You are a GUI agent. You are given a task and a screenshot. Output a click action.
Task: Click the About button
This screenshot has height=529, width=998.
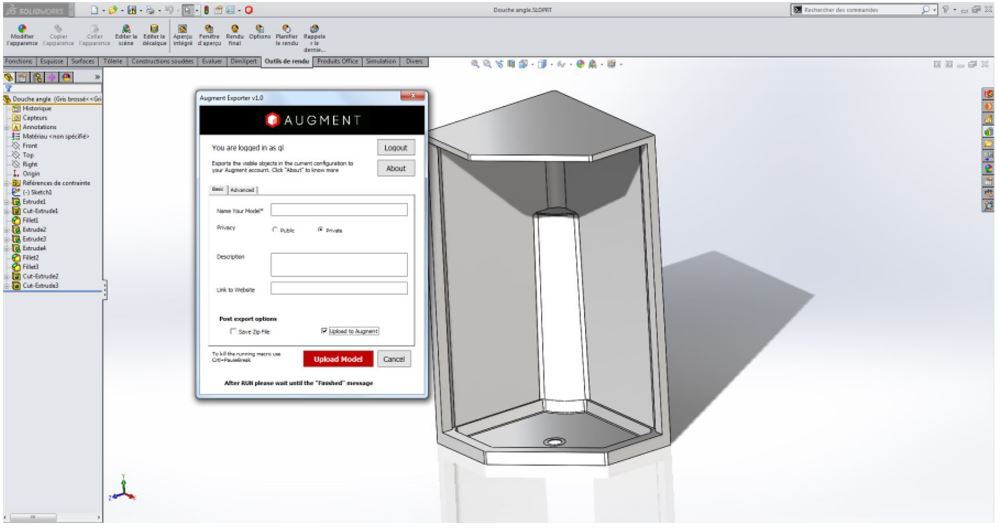point(395,169)
